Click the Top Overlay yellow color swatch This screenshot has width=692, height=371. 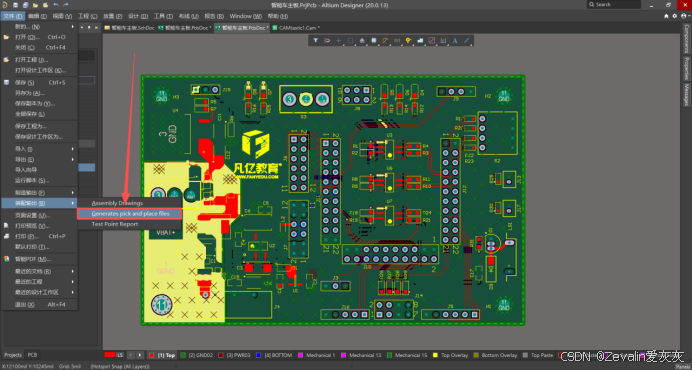436,355
